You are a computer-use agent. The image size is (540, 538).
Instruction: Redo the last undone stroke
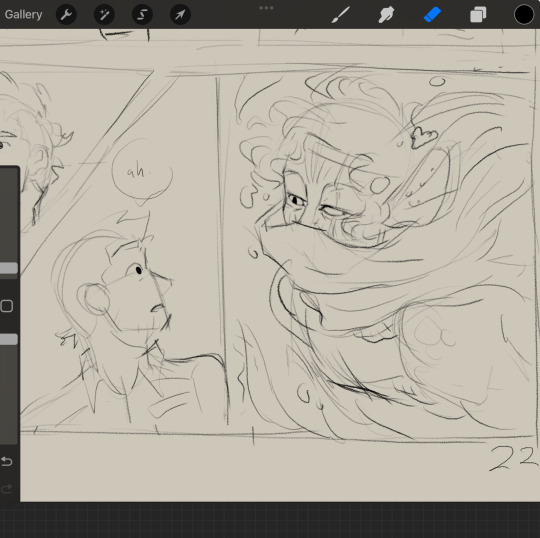[x=7, y=488]
